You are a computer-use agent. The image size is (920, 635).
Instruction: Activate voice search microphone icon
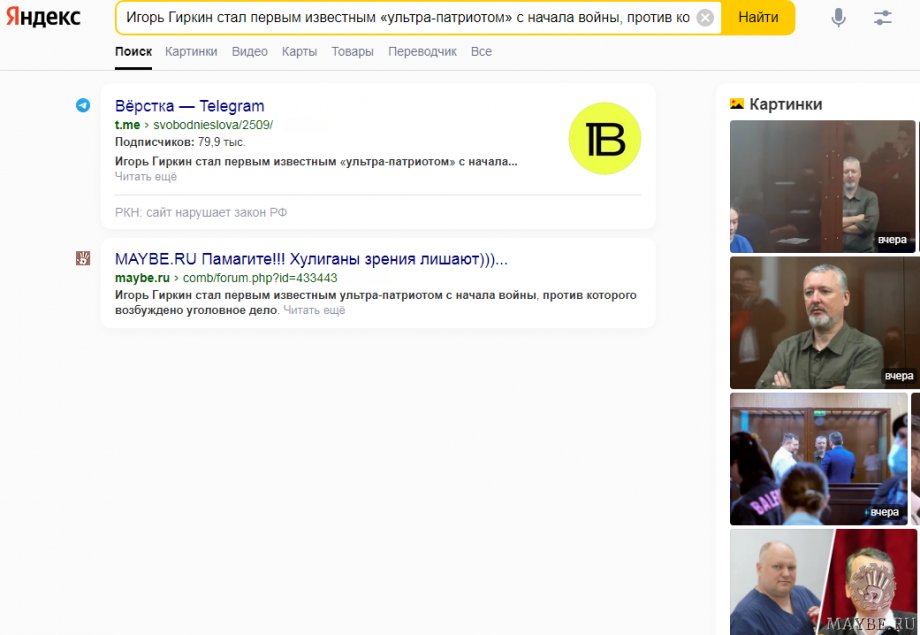pos(838,18)
